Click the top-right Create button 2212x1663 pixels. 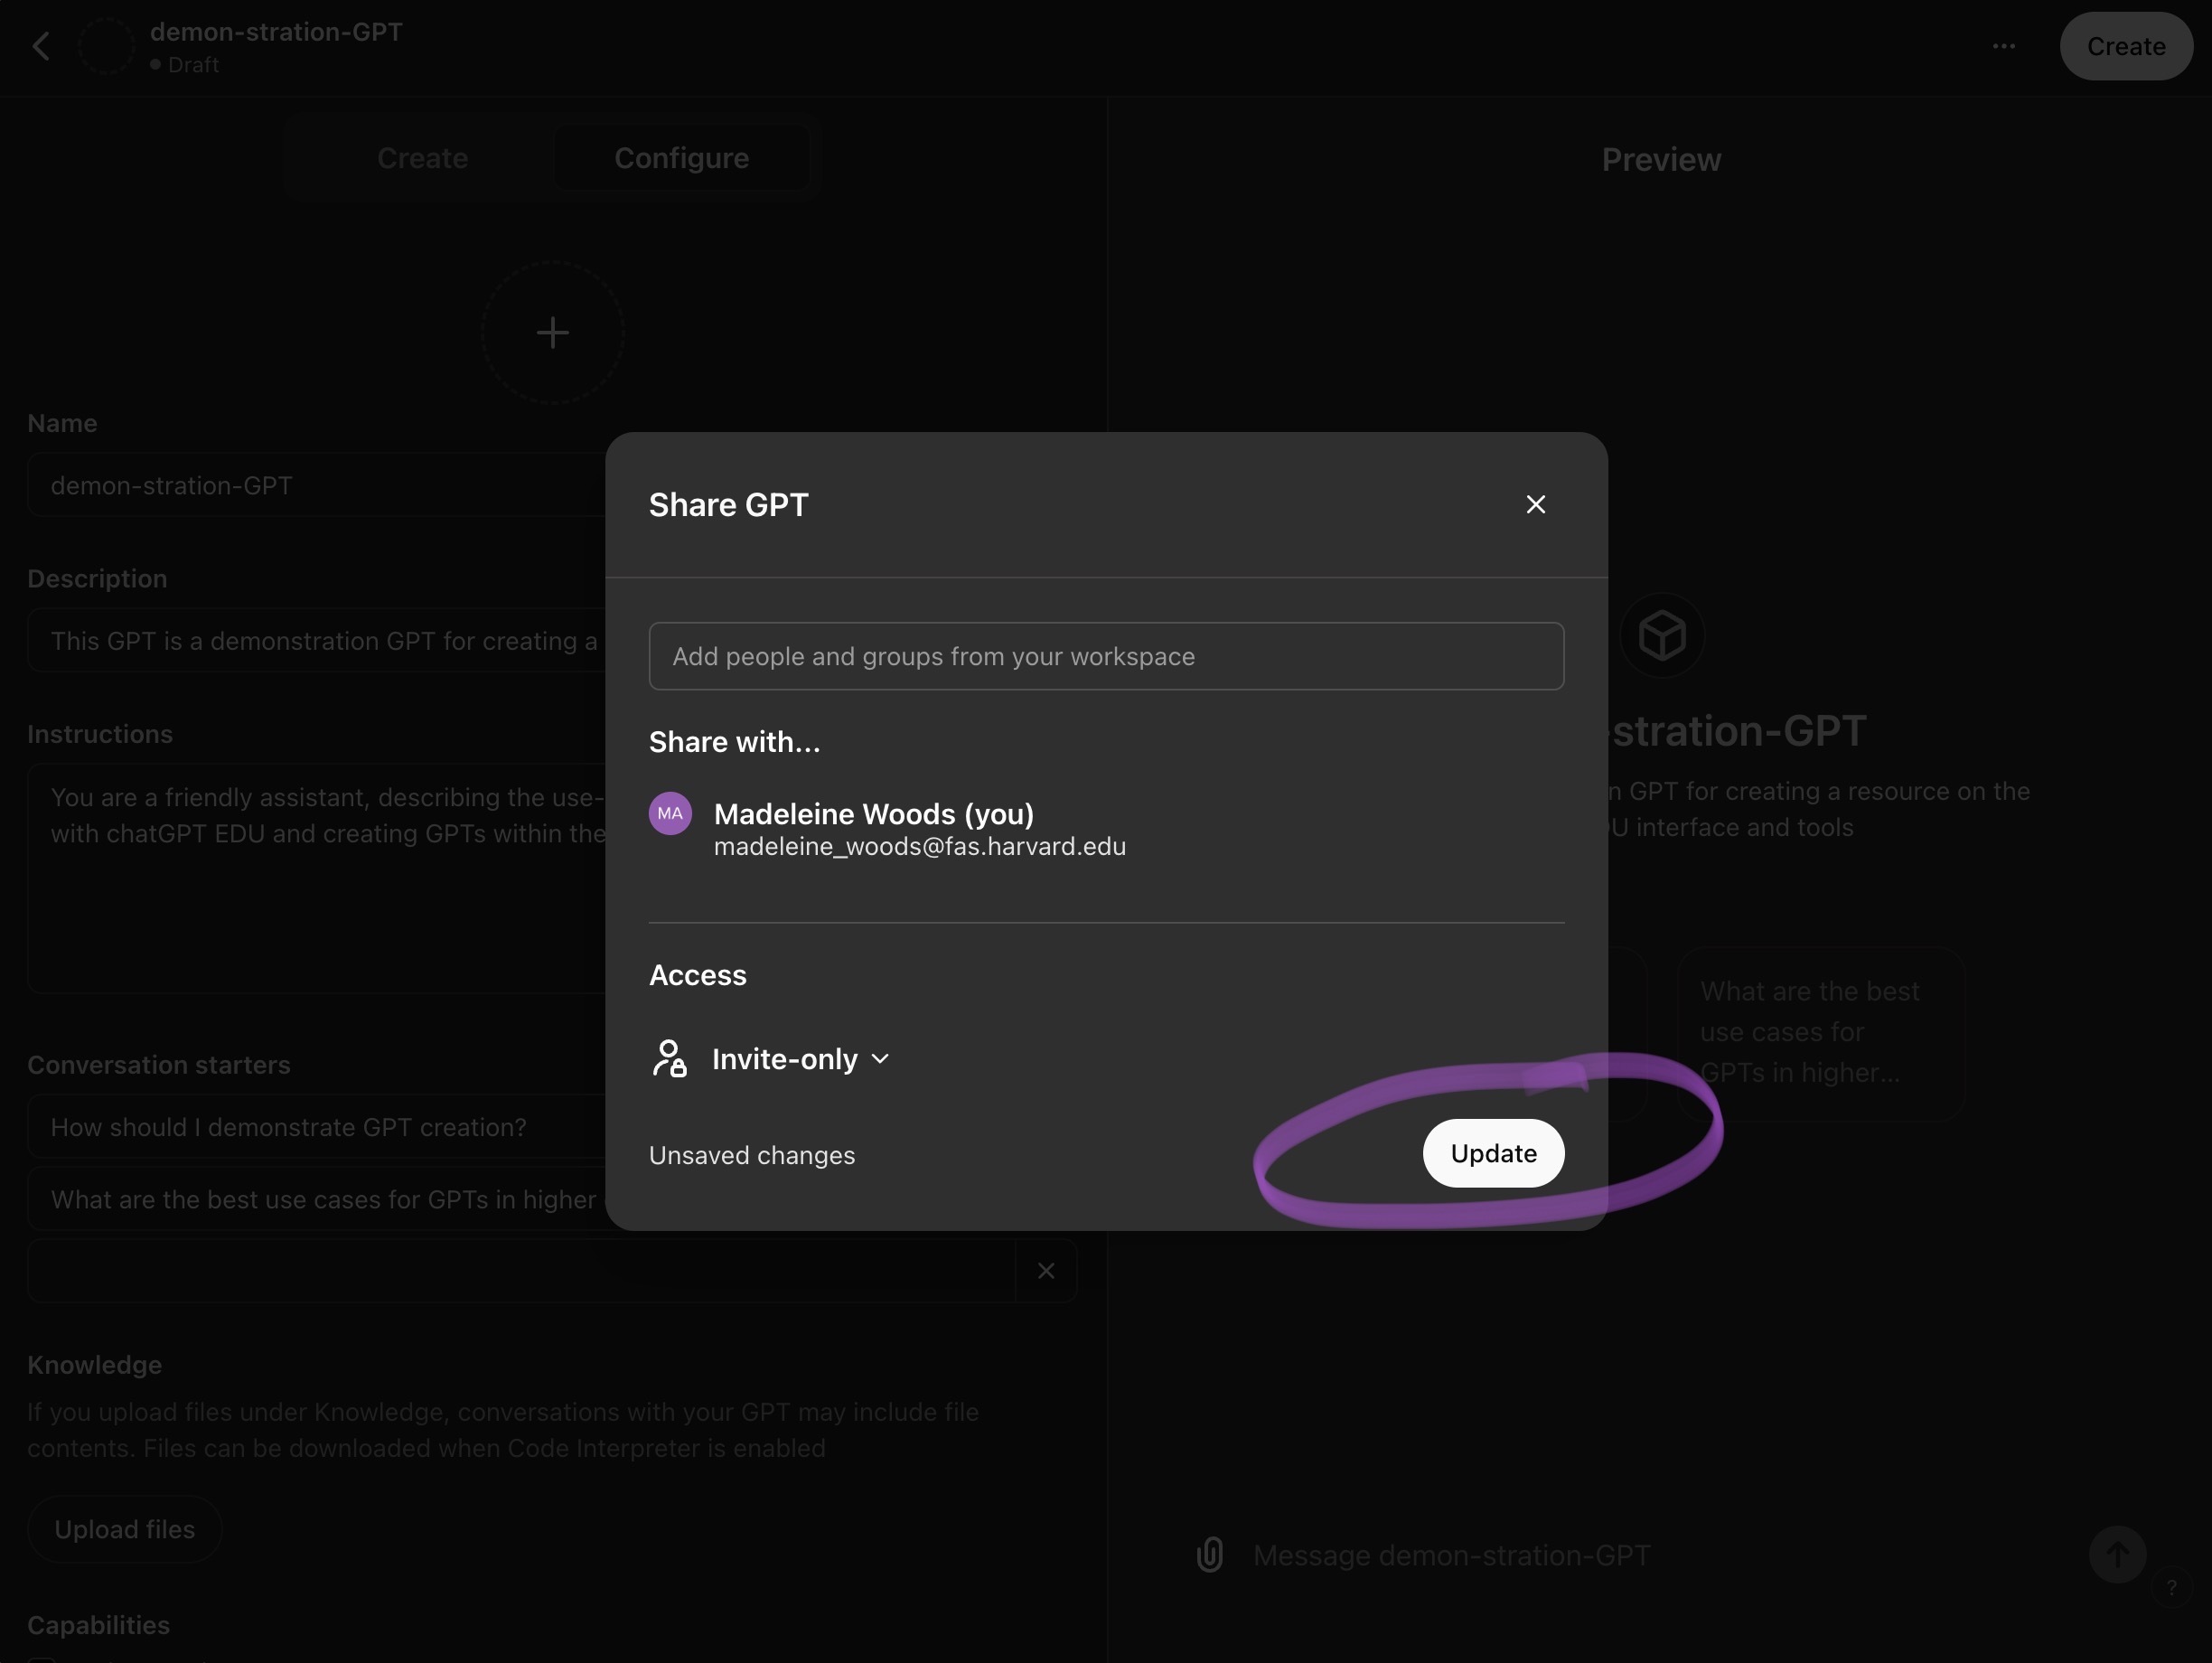coord(2125,46)
